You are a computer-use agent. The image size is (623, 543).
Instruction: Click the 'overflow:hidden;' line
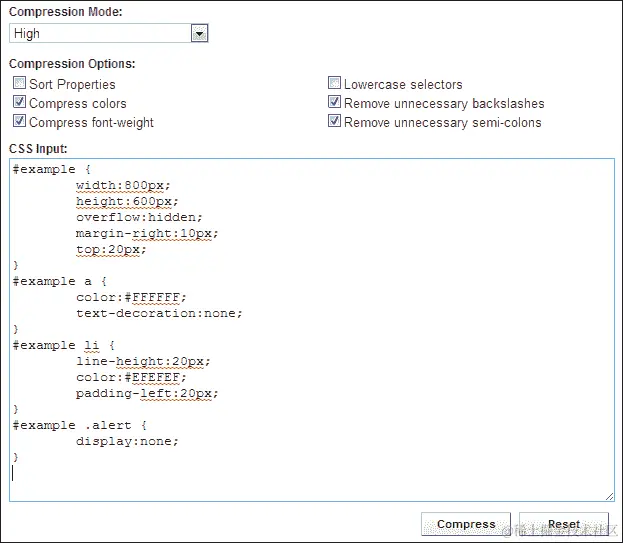[x=139, y=217]
